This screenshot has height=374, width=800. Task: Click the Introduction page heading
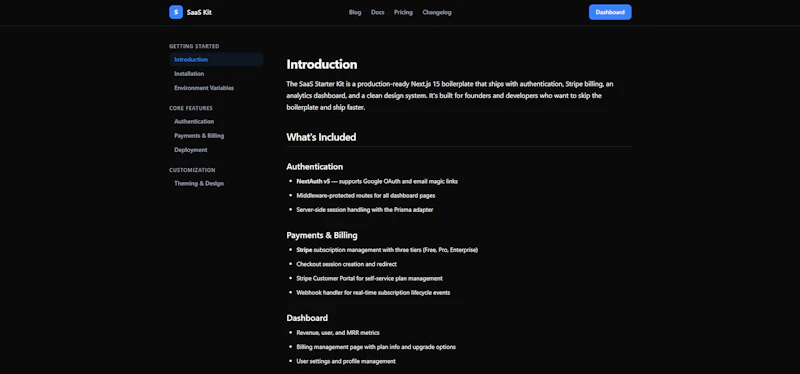coord(321,64)
